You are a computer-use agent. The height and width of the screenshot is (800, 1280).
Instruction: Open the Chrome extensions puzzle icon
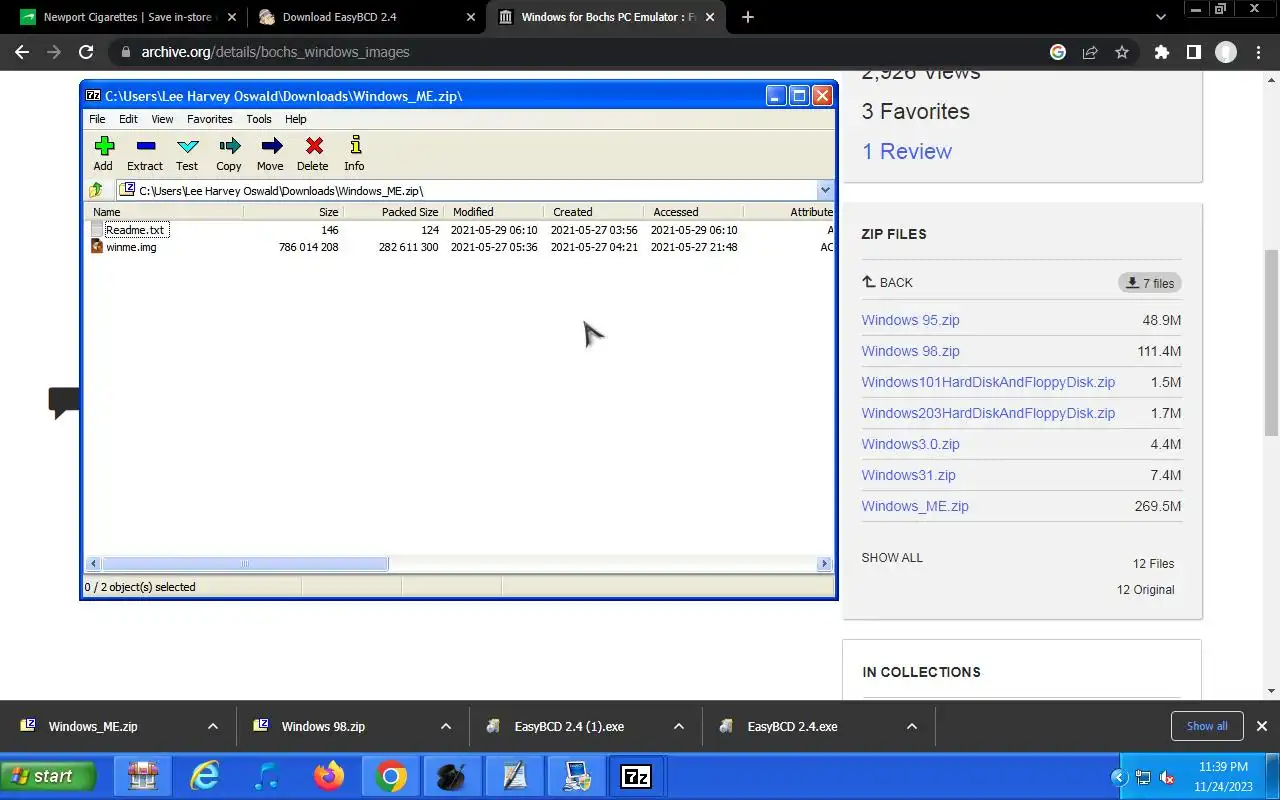point(1161,52)
